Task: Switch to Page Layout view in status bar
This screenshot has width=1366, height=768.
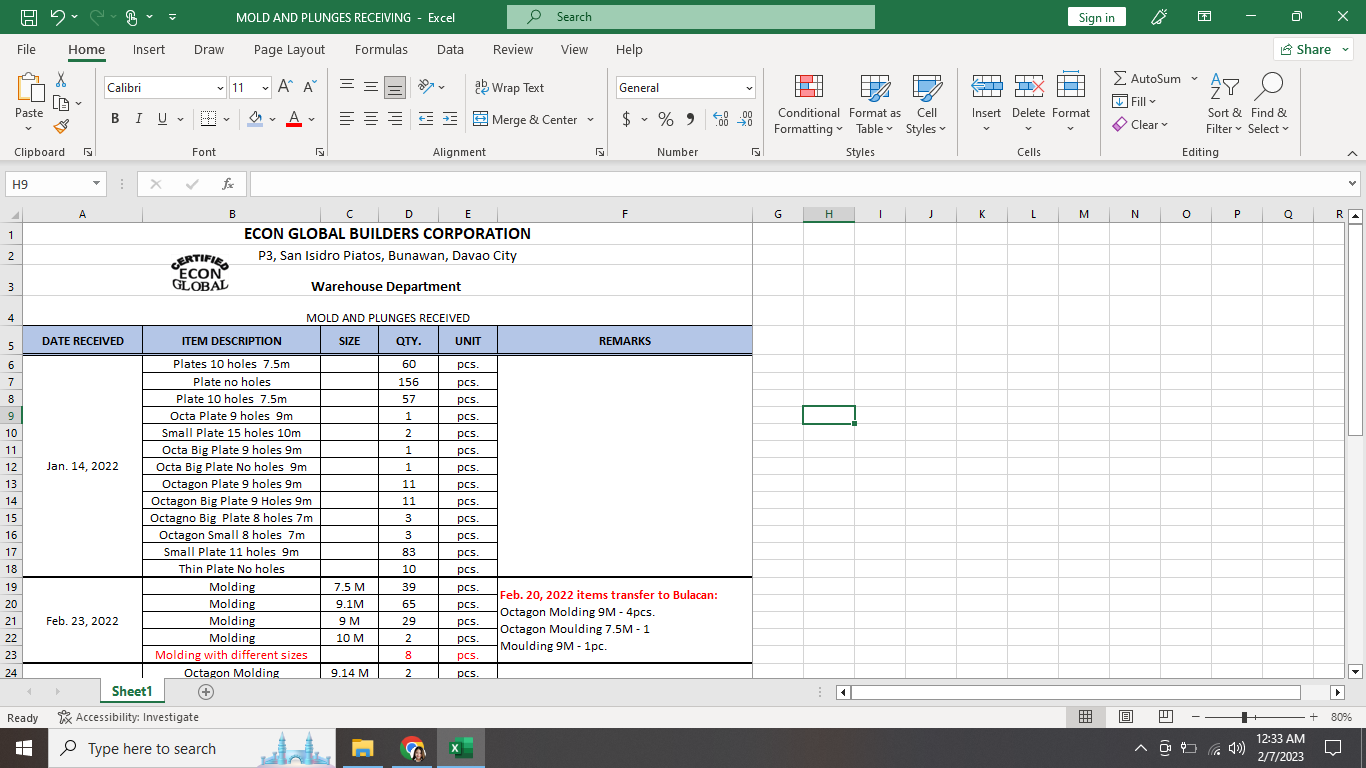Action: 1125,717
